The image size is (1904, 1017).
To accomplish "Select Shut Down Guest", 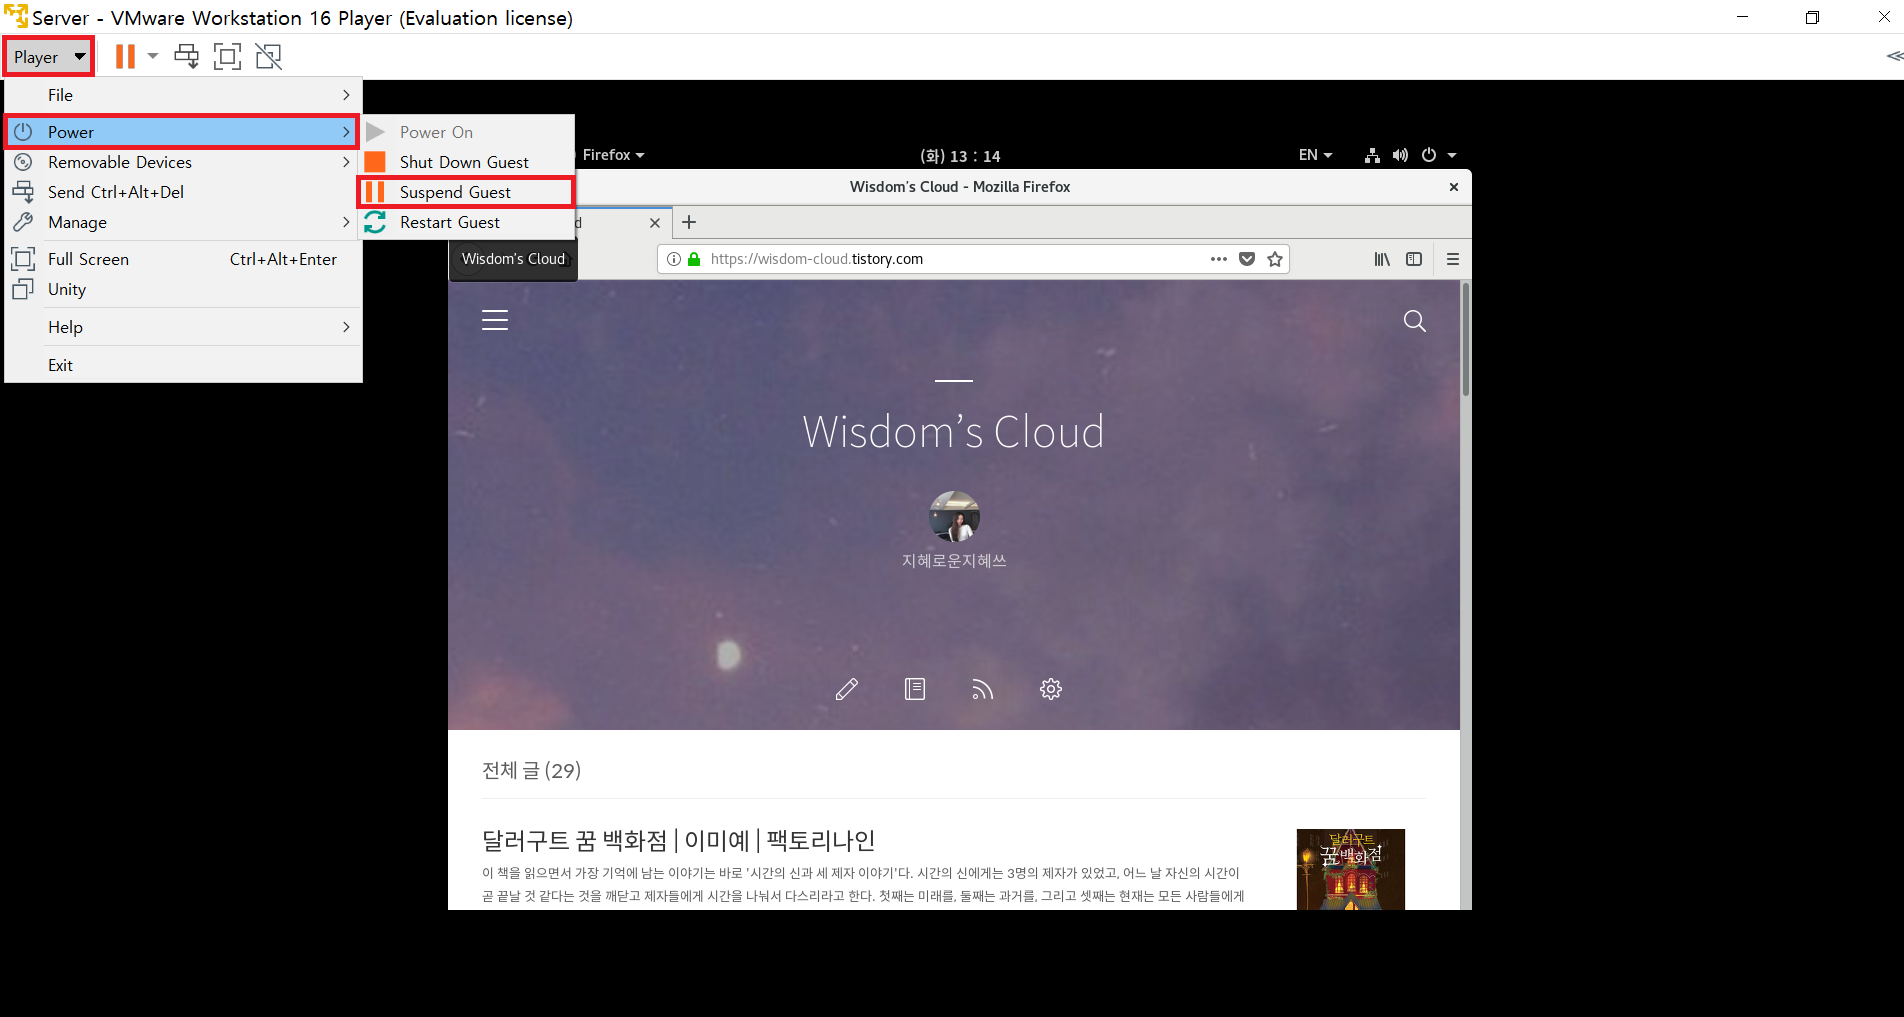I will click(466, 162).
